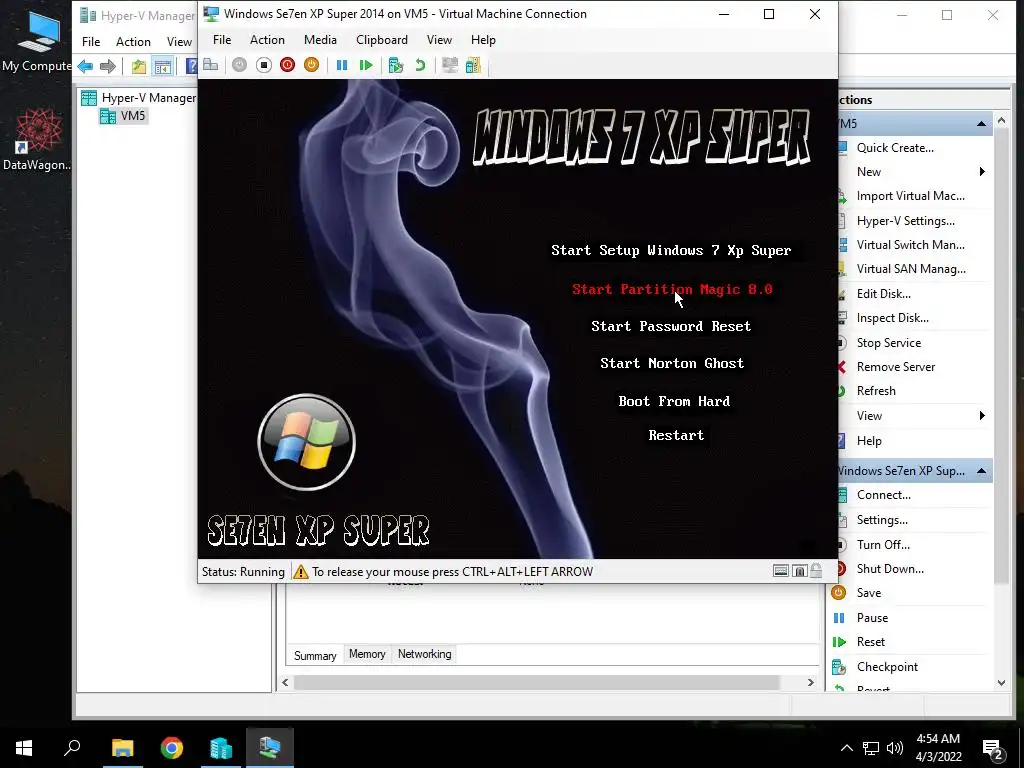Expand the New submenu arrow
The width and height of the screenshot is (1024, 768).
[982, 172]
